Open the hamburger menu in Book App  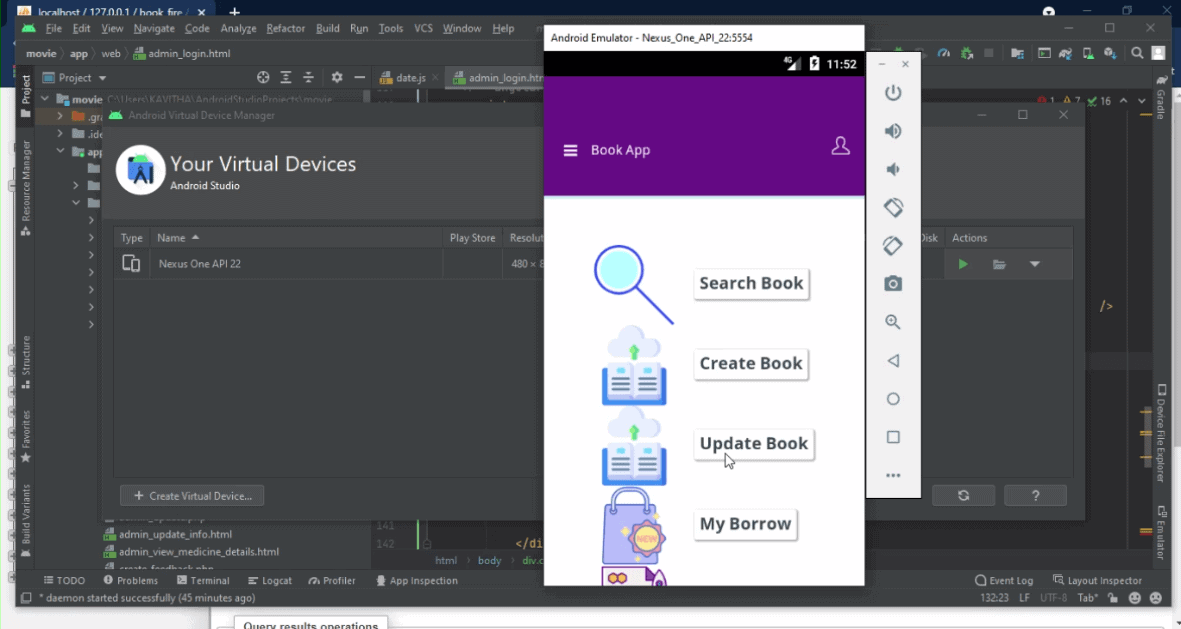click(570, 151)
